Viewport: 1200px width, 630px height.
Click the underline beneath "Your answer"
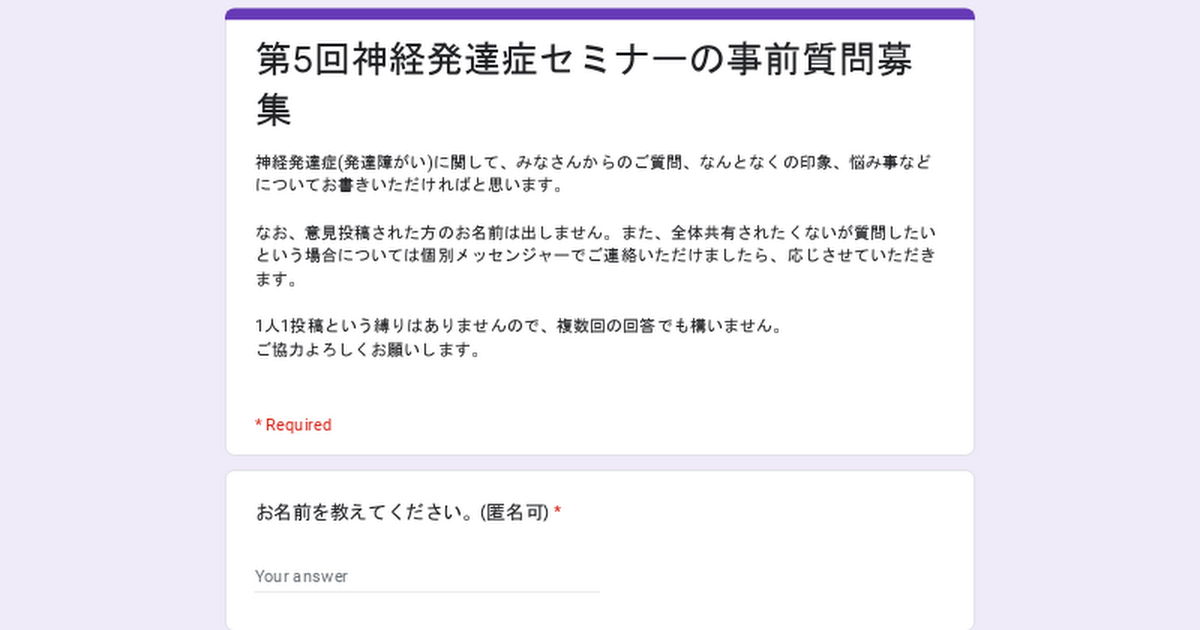click(426, 592)
